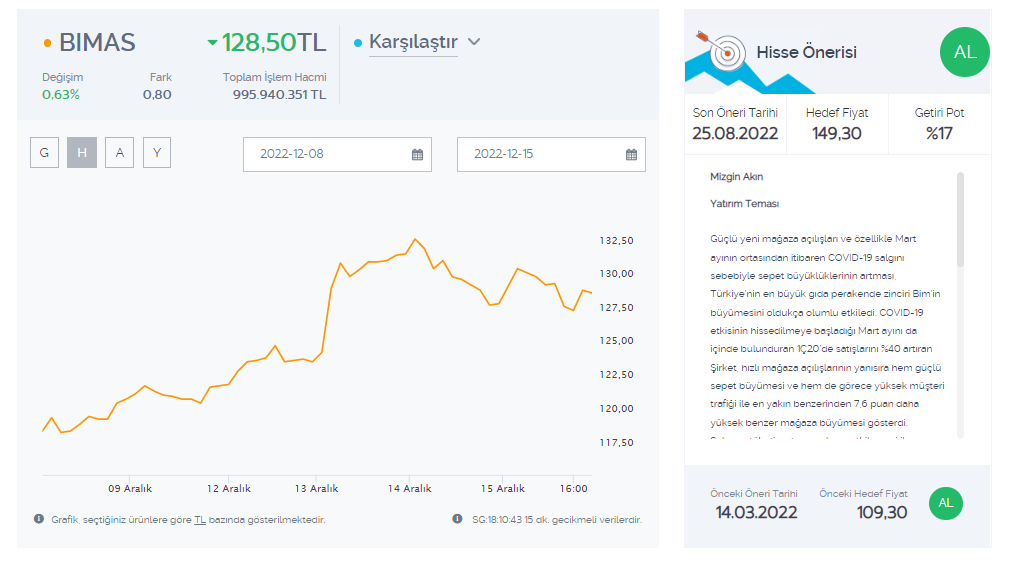
Task: Click the info icon beside Grafik note
Action: click(39, 519)
